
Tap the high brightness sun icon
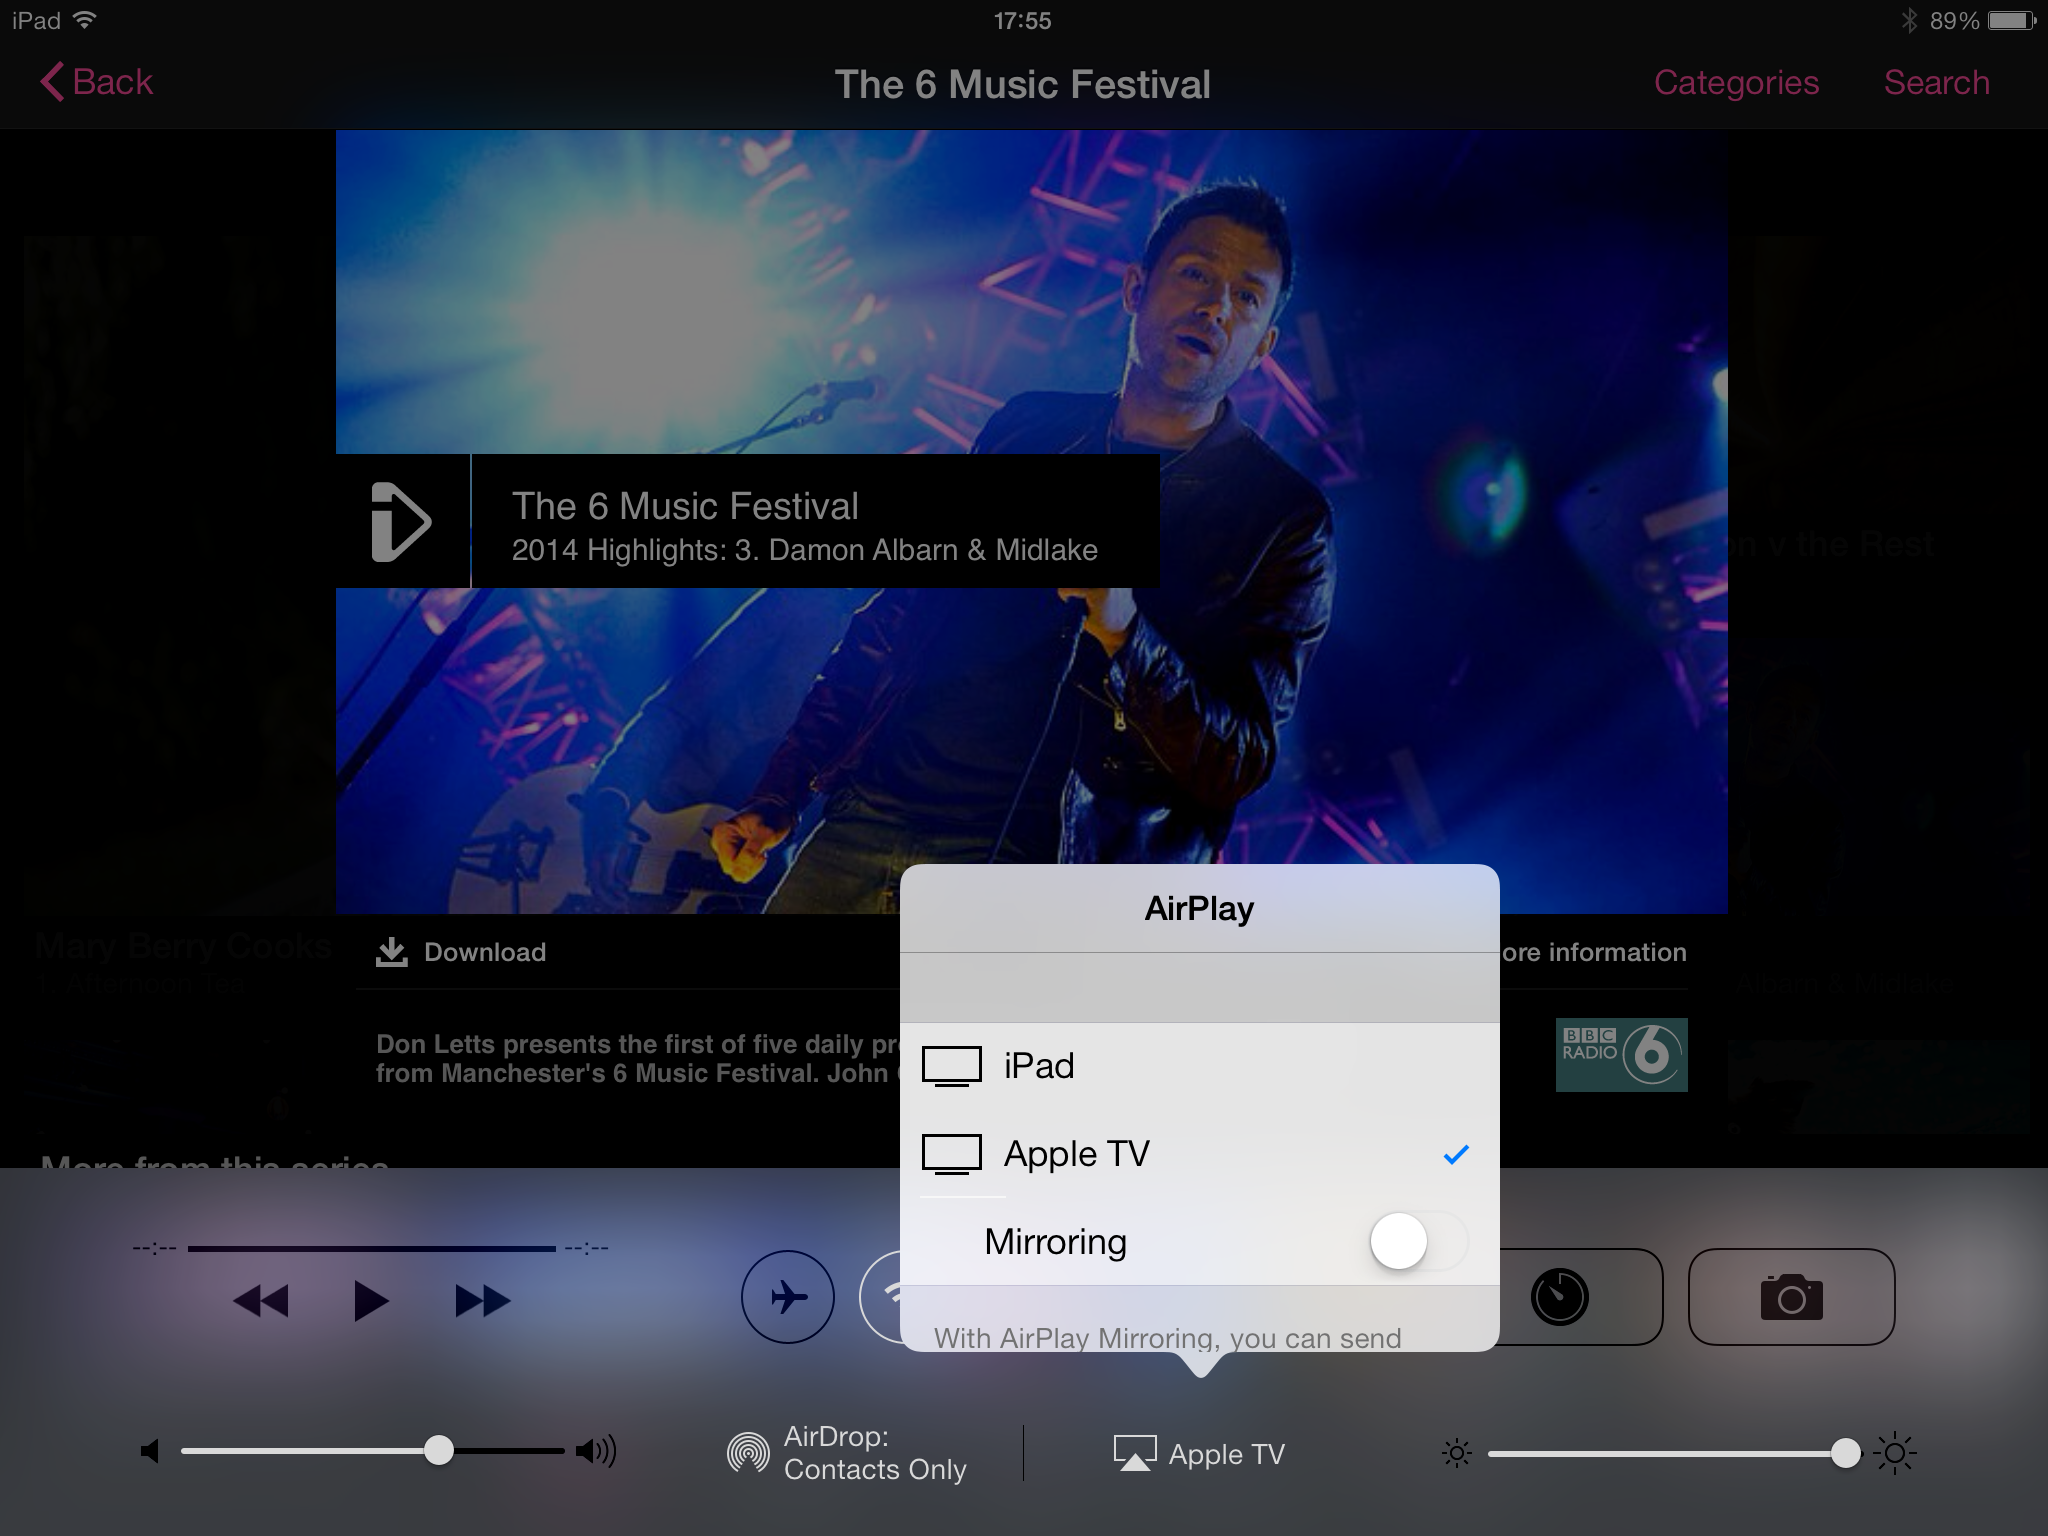click(1895, 1452)
